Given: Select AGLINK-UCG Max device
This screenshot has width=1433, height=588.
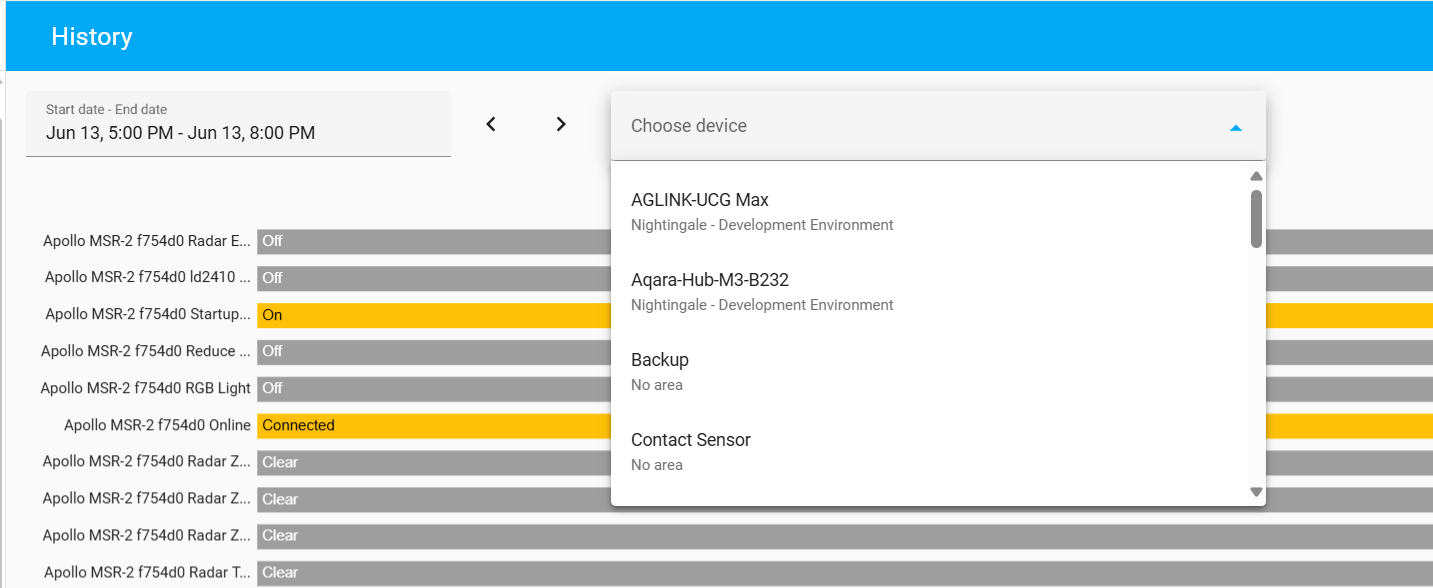Looking at the screenshot, I should point(930,211).
